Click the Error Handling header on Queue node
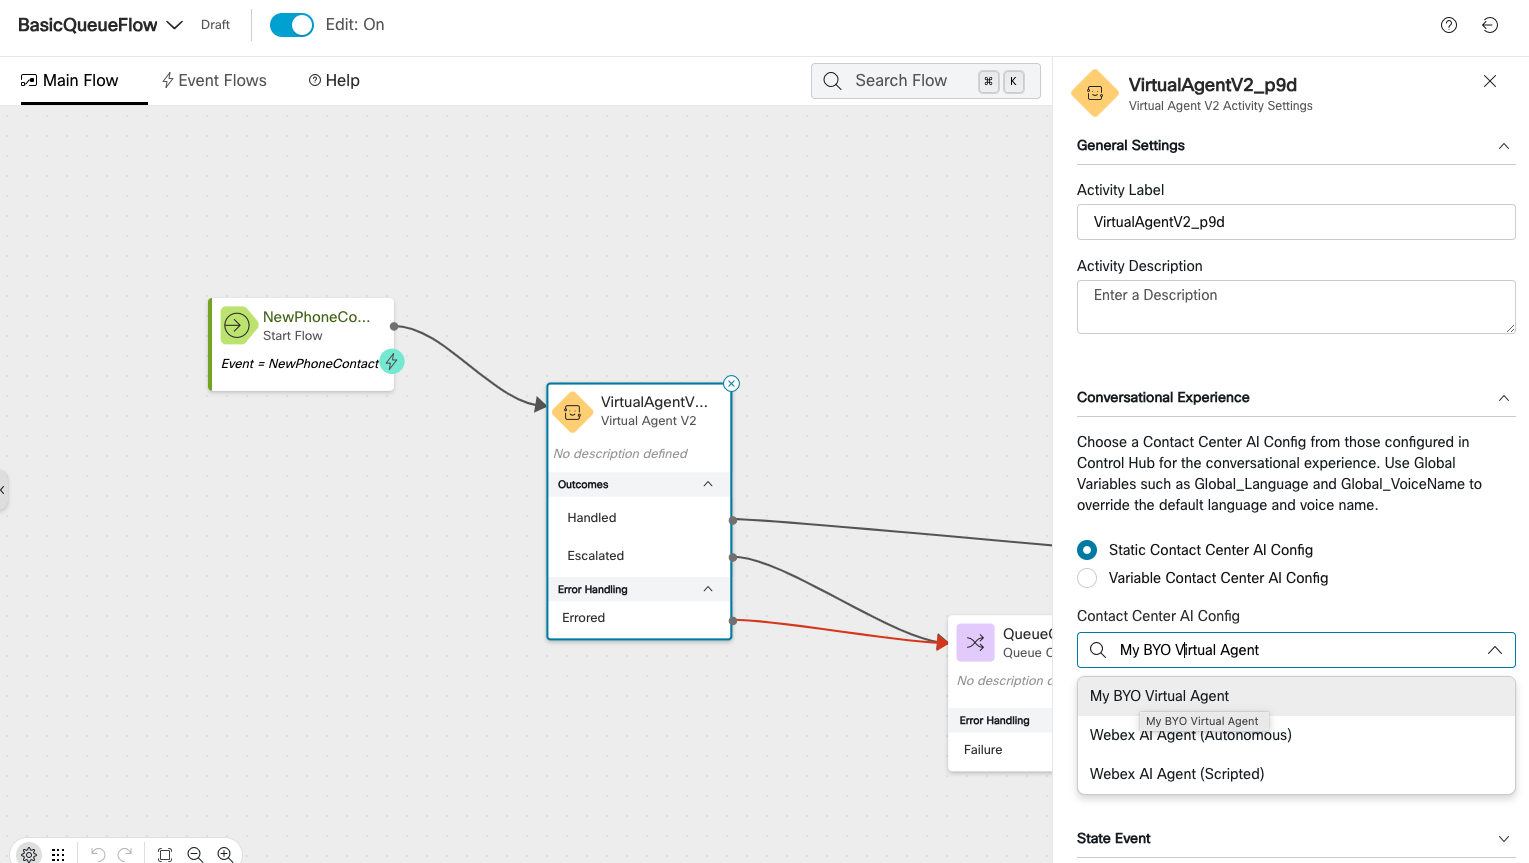This screenshot has height=863, width=1529. click(1000, 720)
